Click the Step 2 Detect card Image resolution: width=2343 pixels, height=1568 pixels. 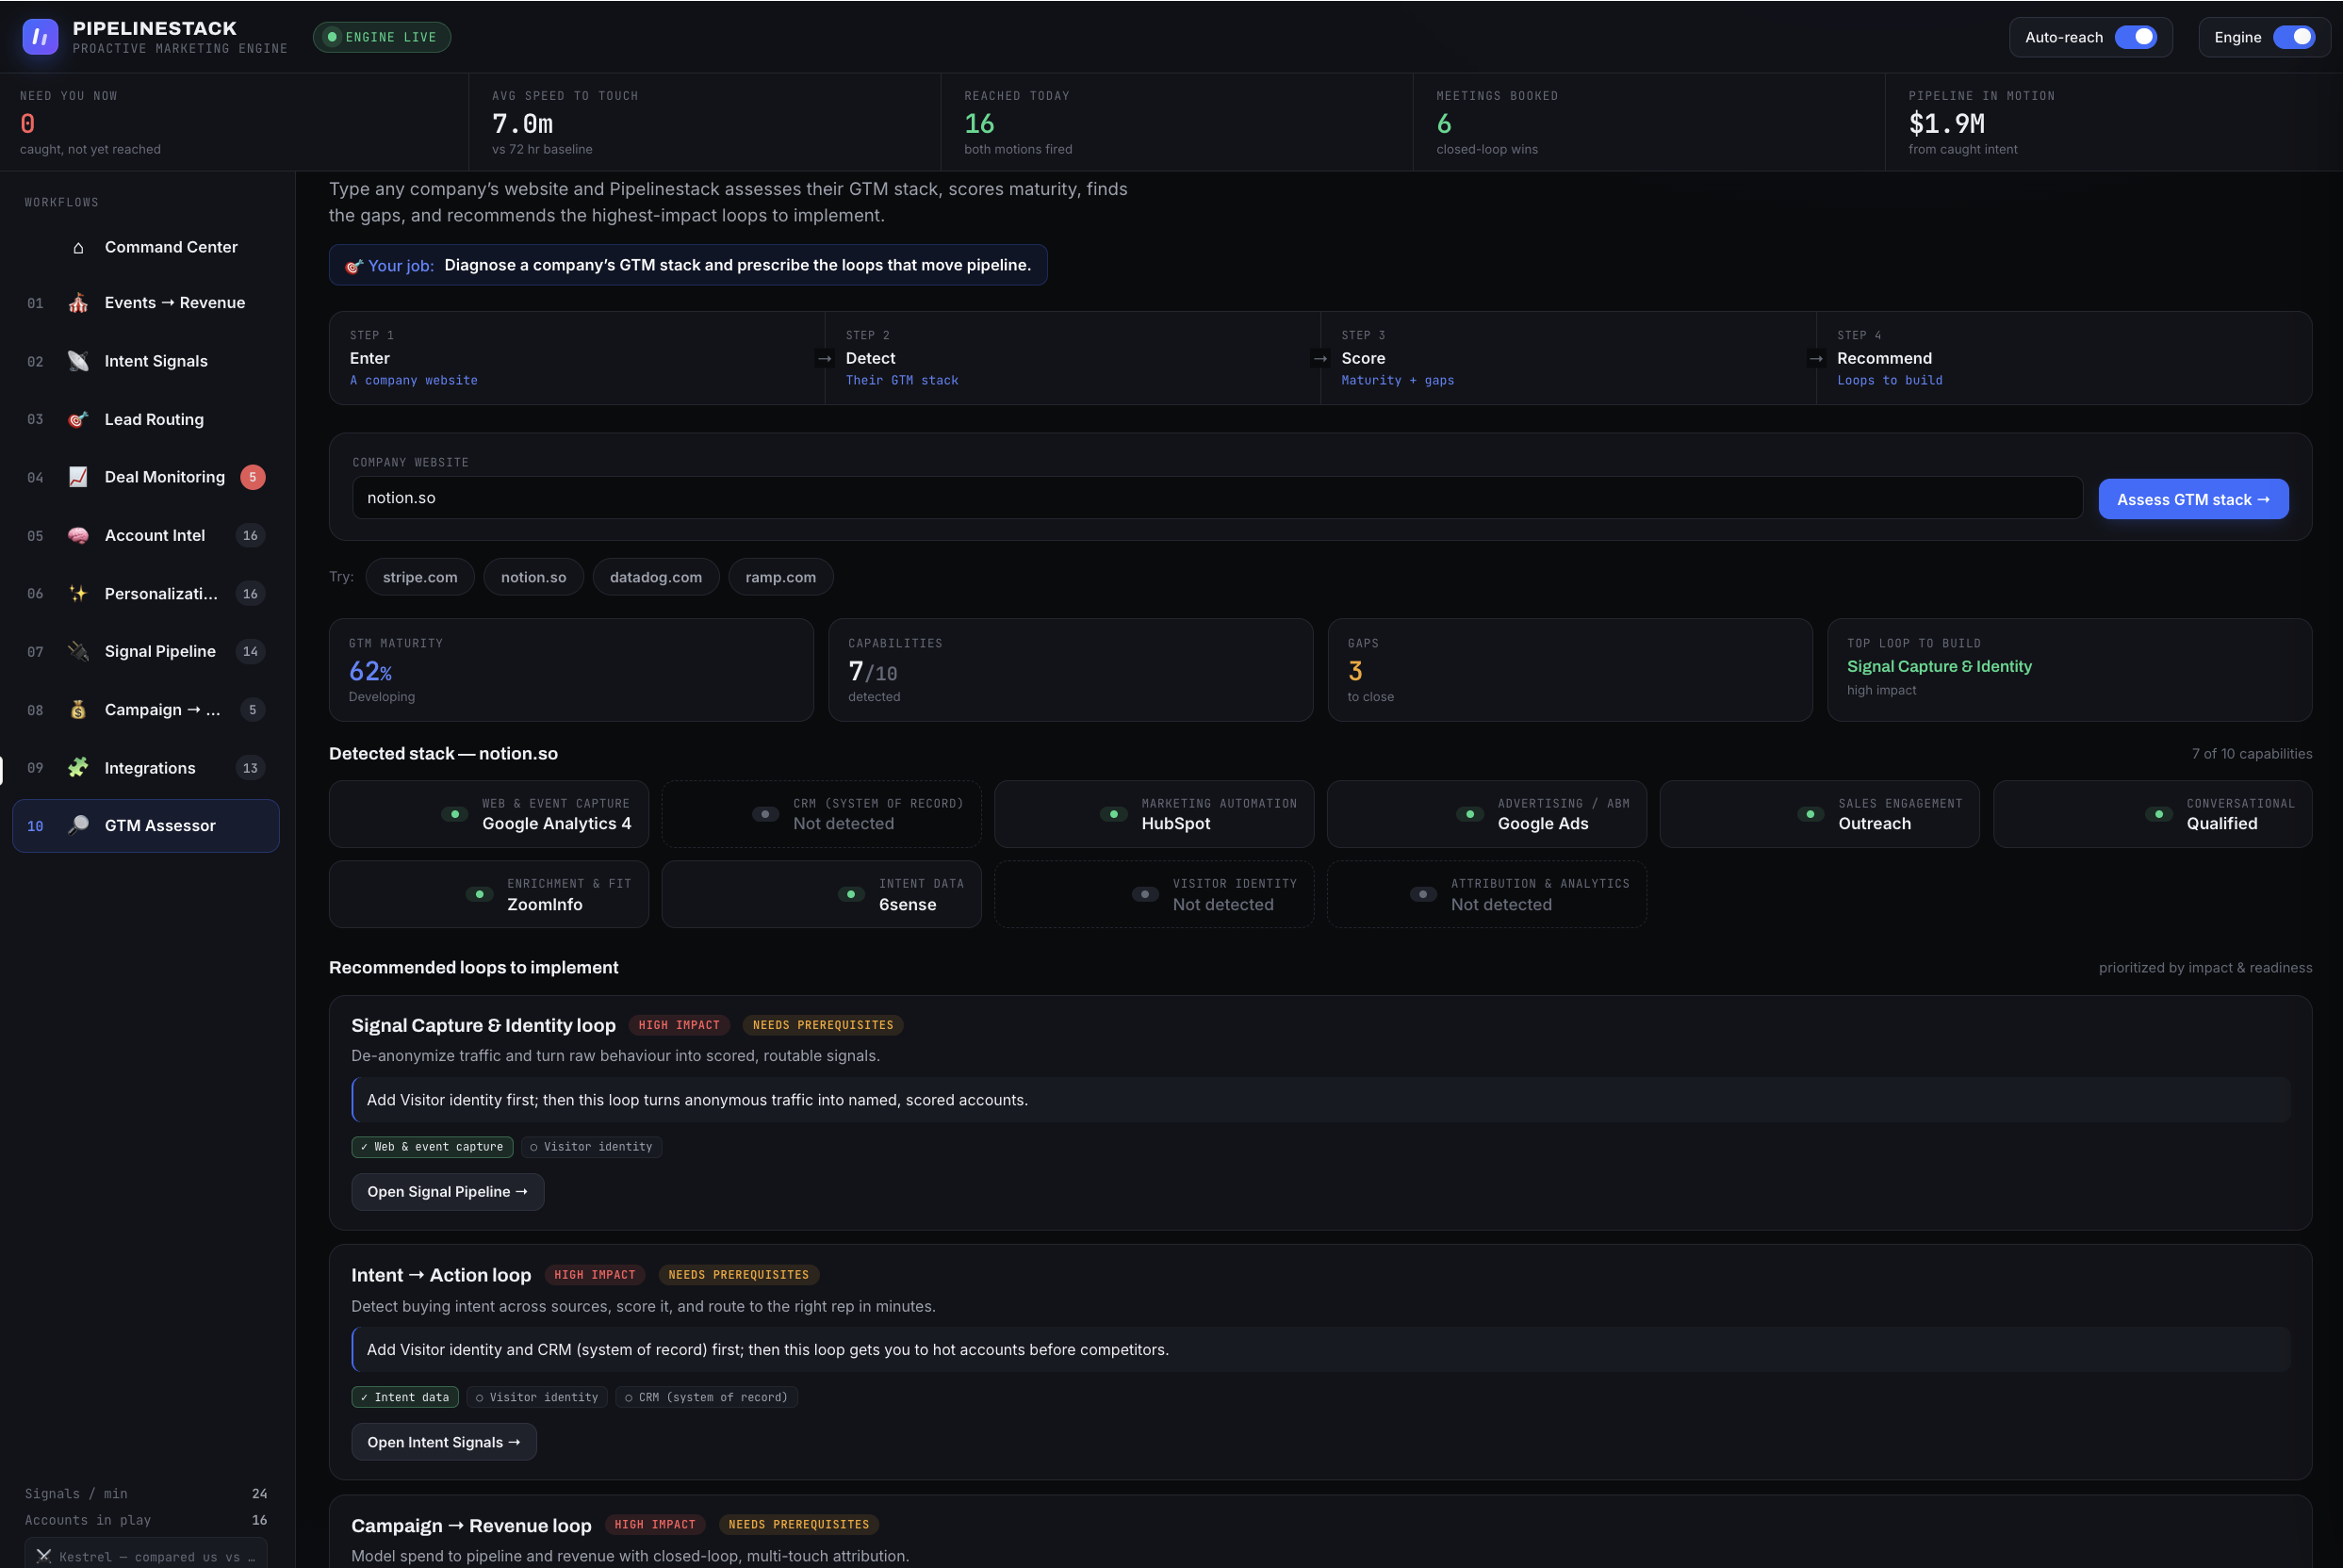1073,358
